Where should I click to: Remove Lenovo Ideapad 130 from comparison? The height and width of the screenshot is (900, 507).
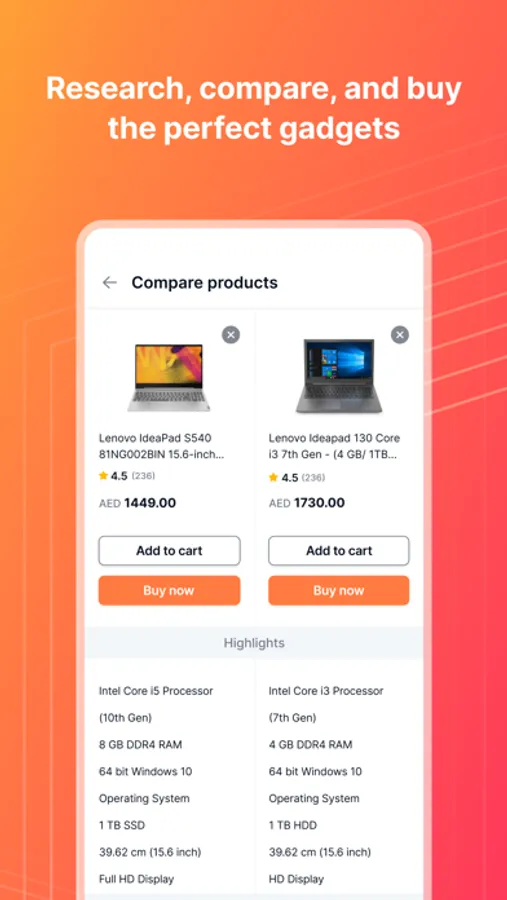400,335
